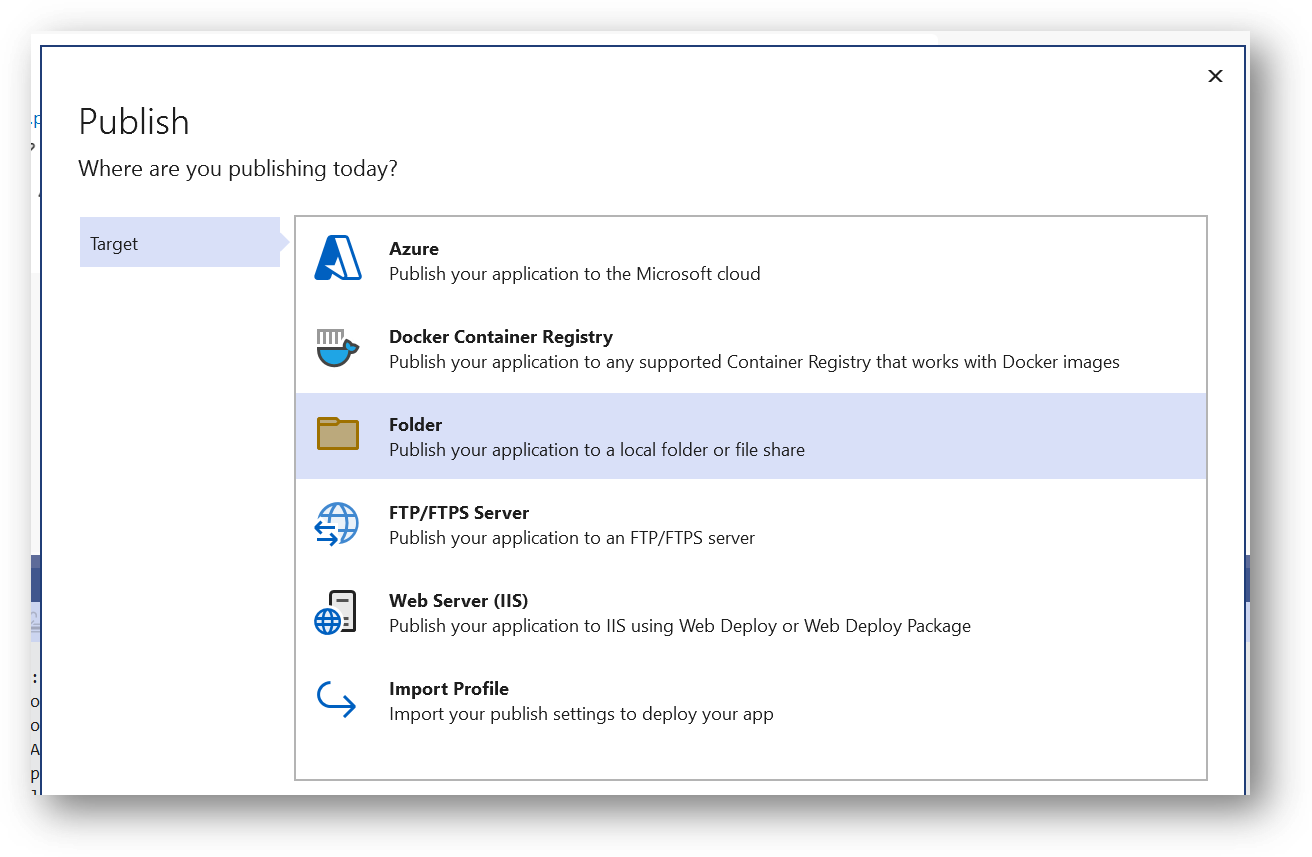This screenshot has width=1312, height=857.
Task: Choose the Azure publish target title
Action: click(414, 249)
